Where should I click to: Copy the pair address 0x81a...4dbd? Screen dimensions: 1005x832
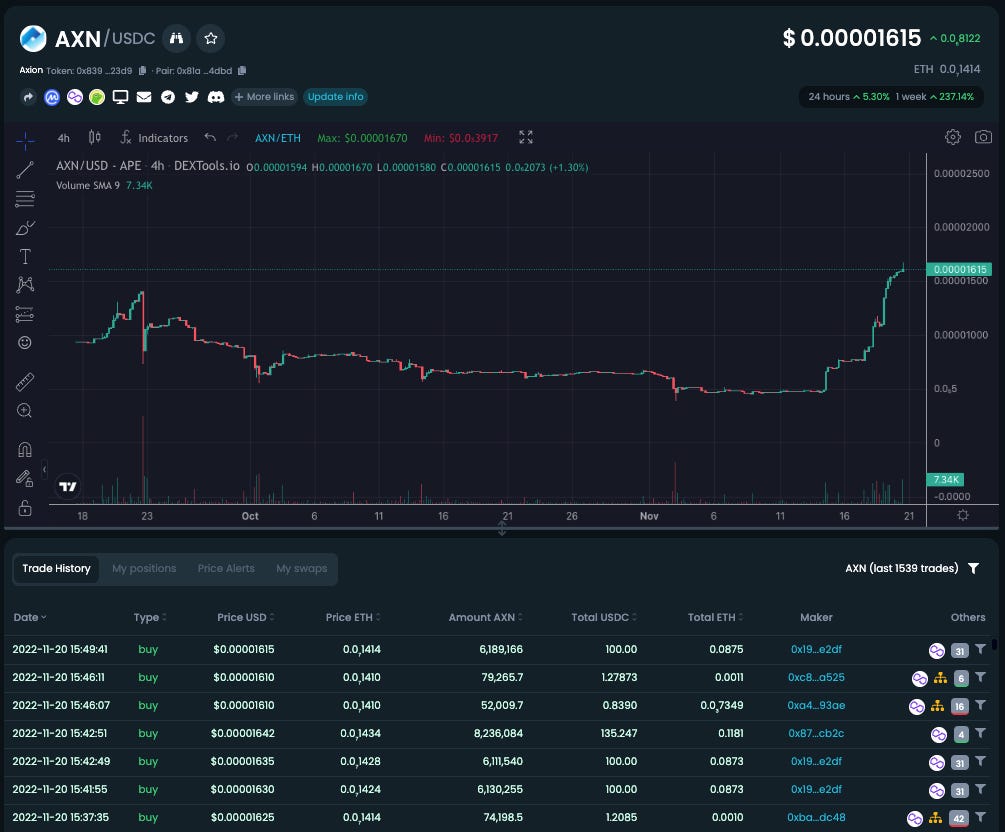coord(242,71)
